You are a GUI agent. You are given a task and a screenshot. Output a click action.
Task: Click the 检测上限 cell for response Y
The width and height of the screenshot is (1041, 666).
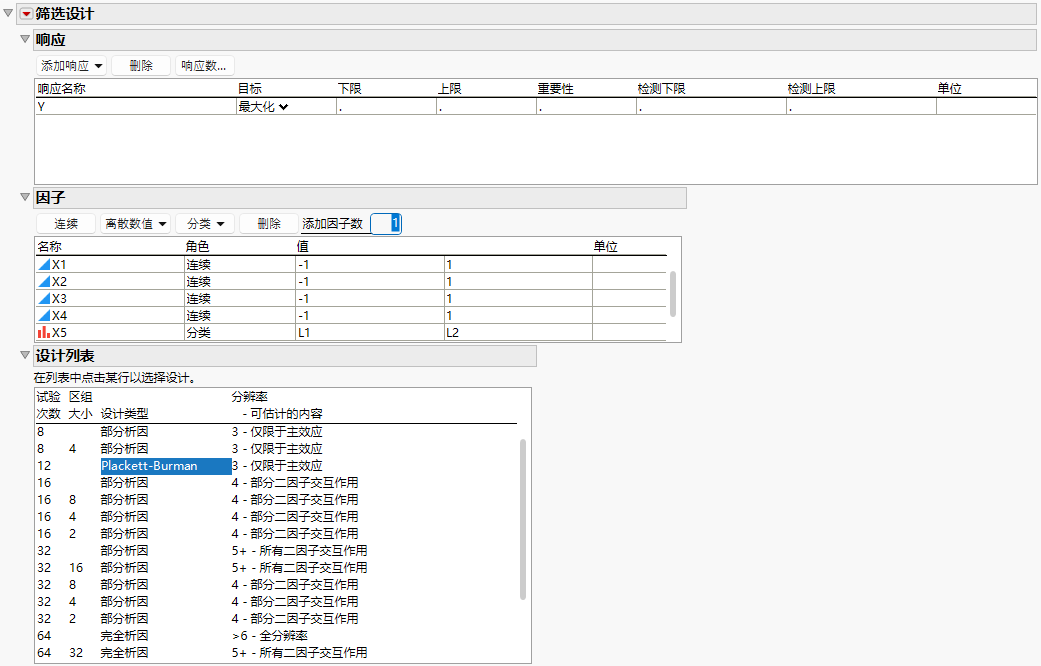tap(861, 107)
